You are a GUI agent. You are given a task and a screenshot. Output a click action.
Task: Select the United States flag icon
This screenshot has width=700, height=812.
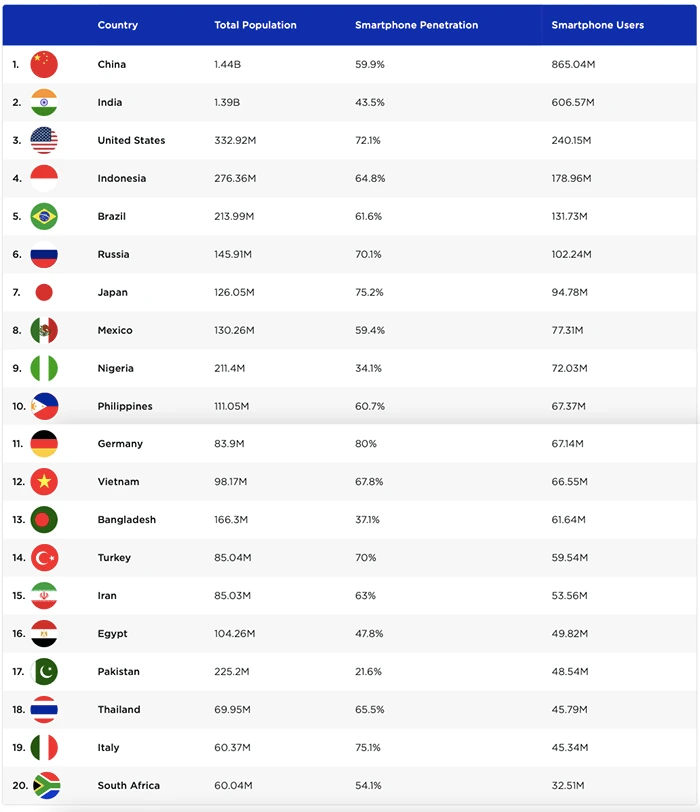[44, 140]
